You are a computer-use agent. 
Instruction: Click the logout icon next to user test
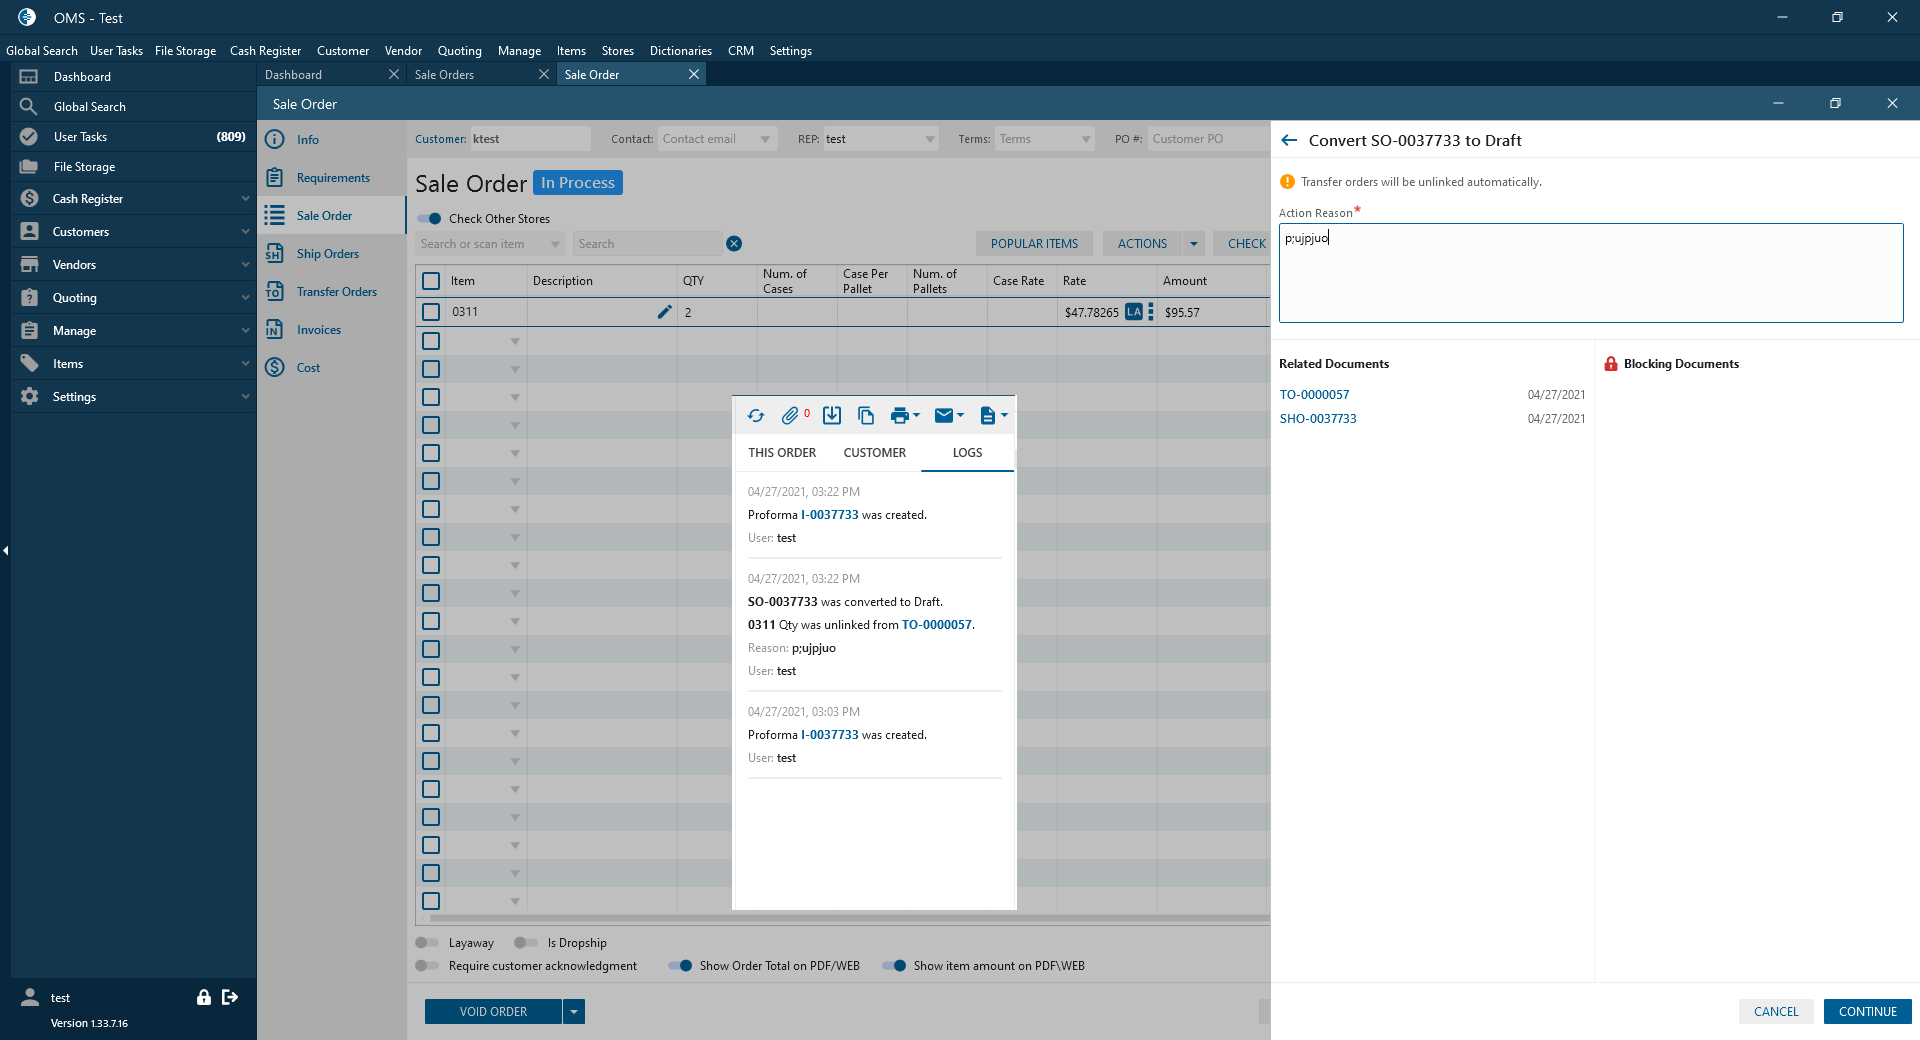point(230,997)
